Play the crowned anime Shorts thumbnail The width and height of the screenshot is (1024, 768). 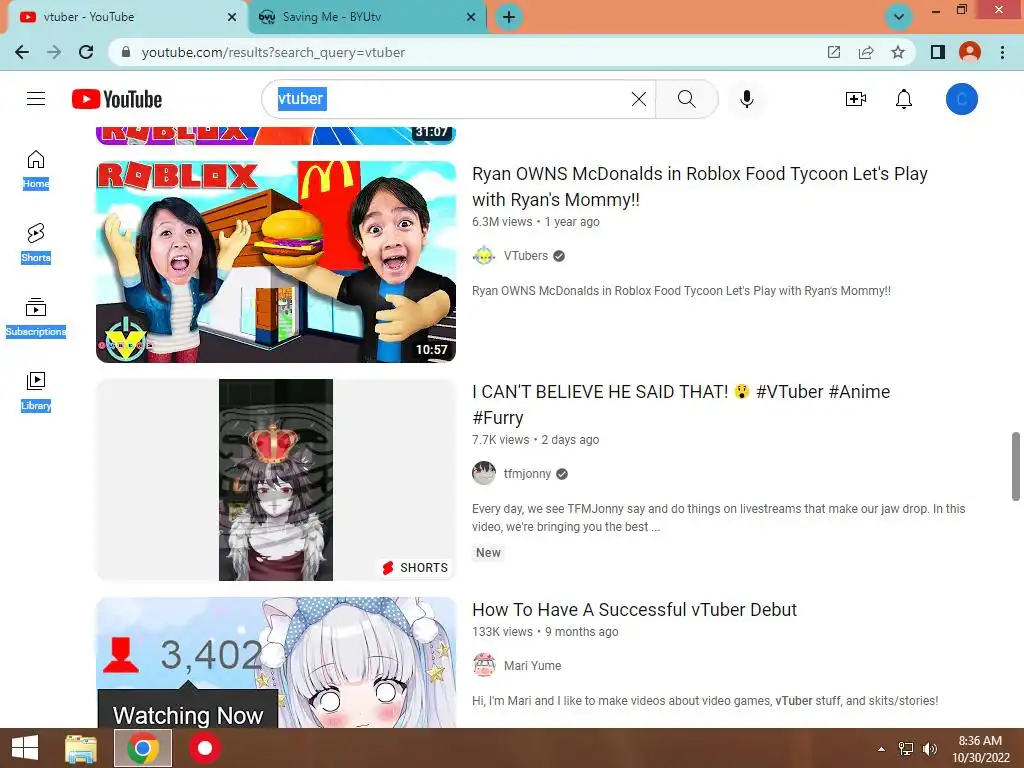276,480
